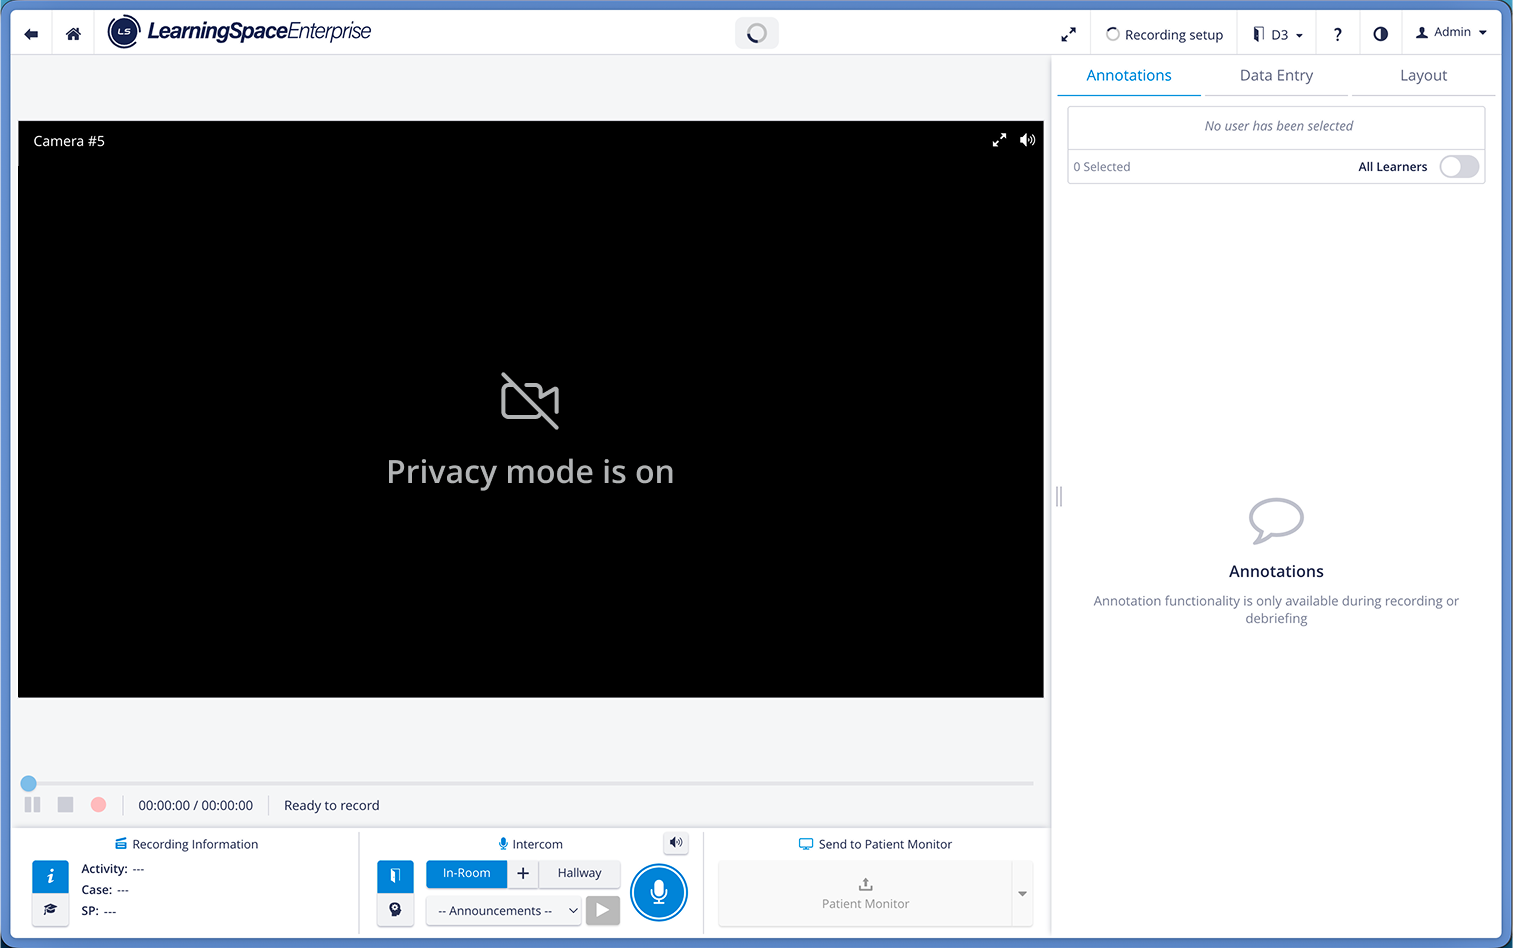The image size is (1513, 948).
Task: Click the stop recording square button
Action: pos(65,804)
